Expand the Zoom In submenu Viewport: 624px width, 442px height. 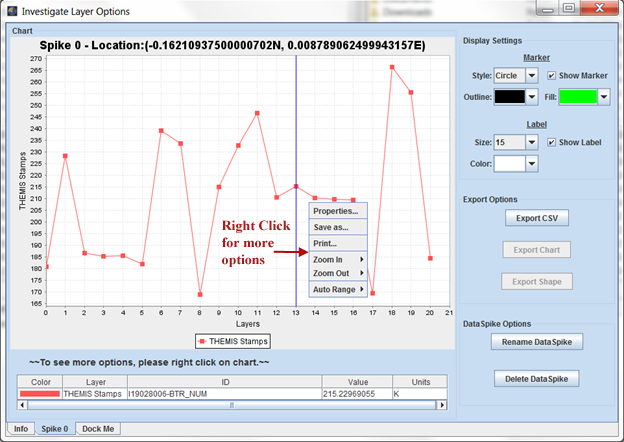[338, 260]
